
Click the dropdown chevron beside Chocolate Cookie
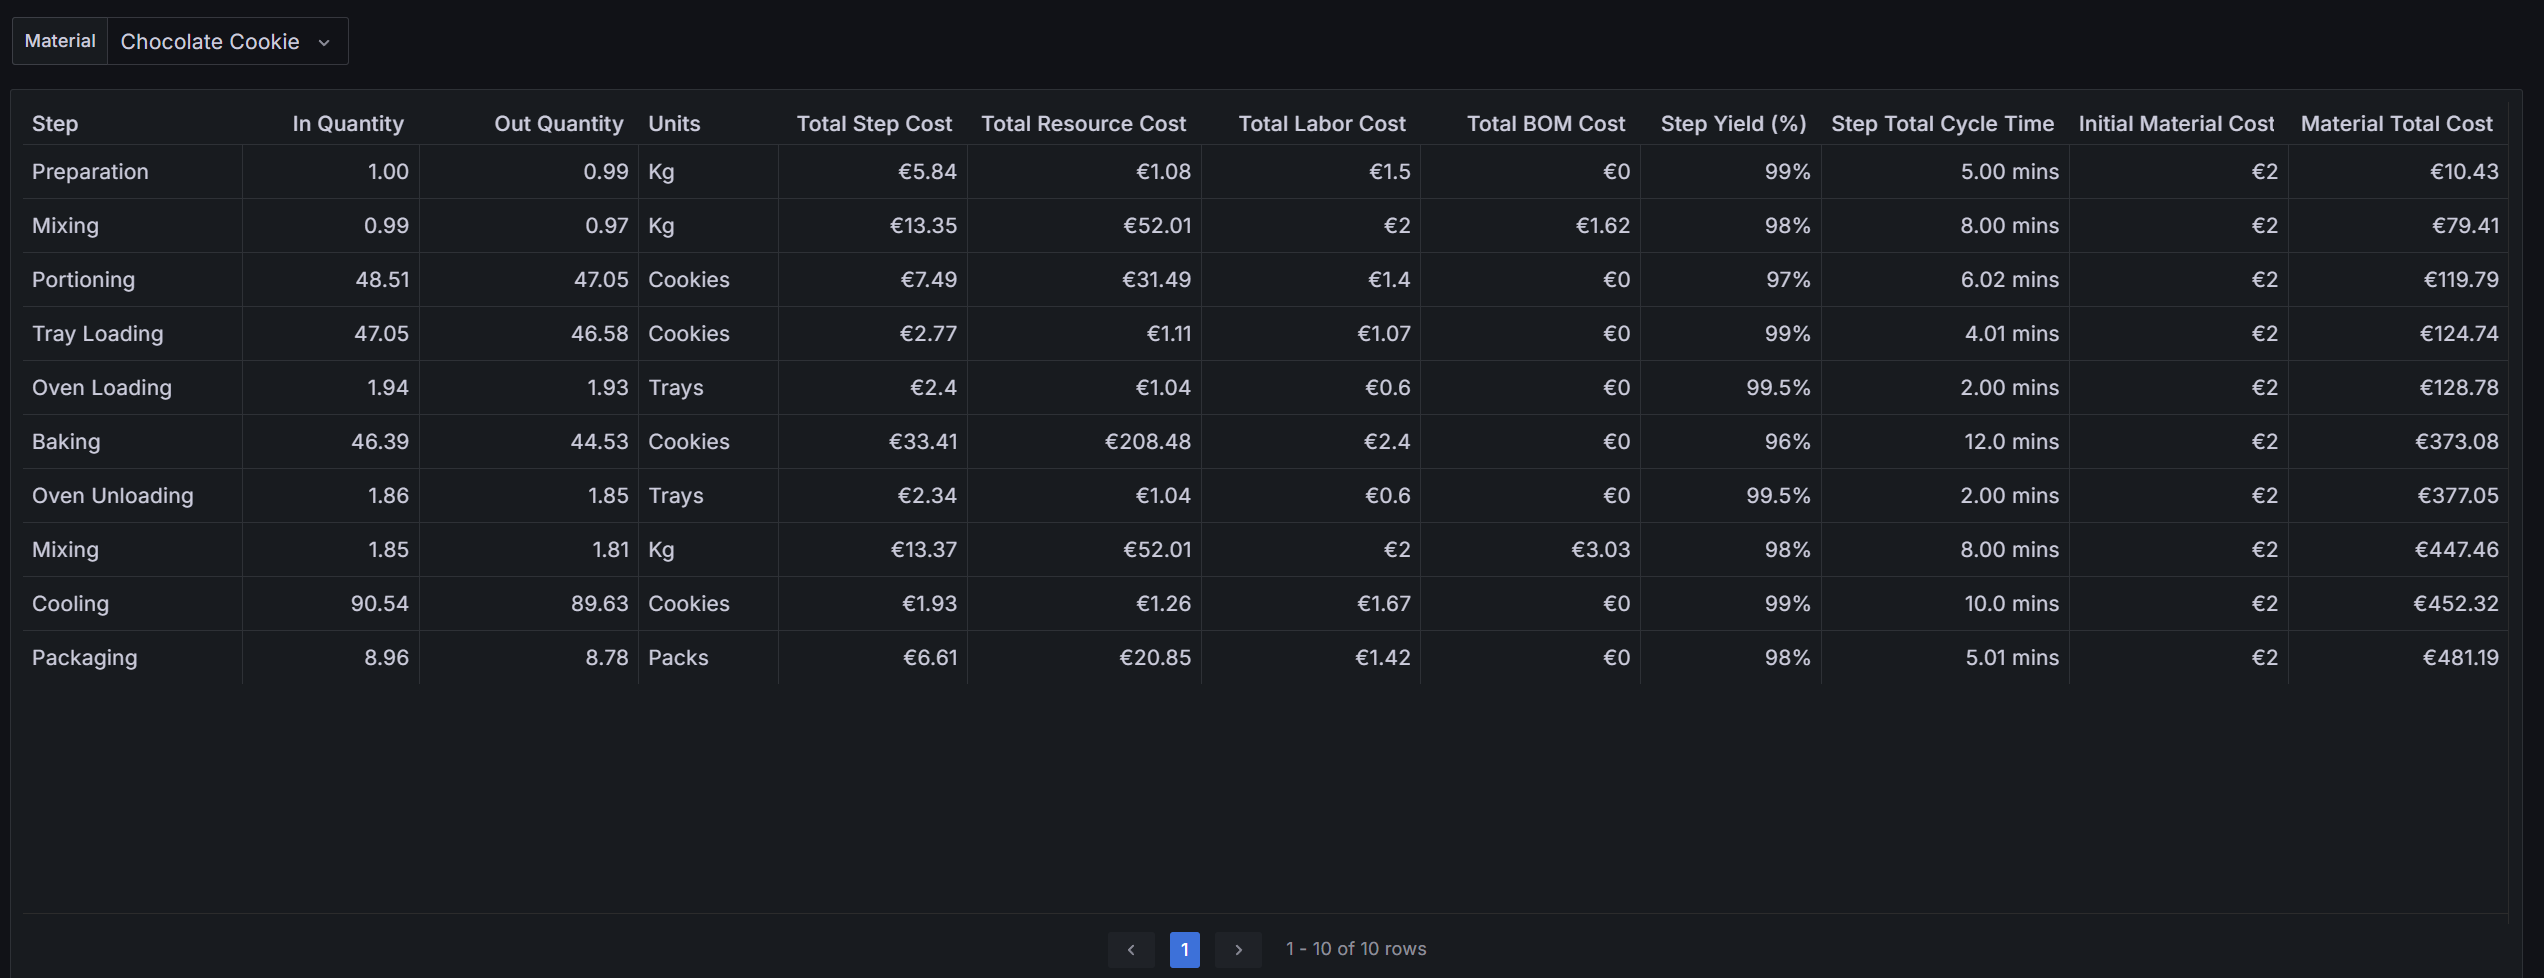[324, 42]
